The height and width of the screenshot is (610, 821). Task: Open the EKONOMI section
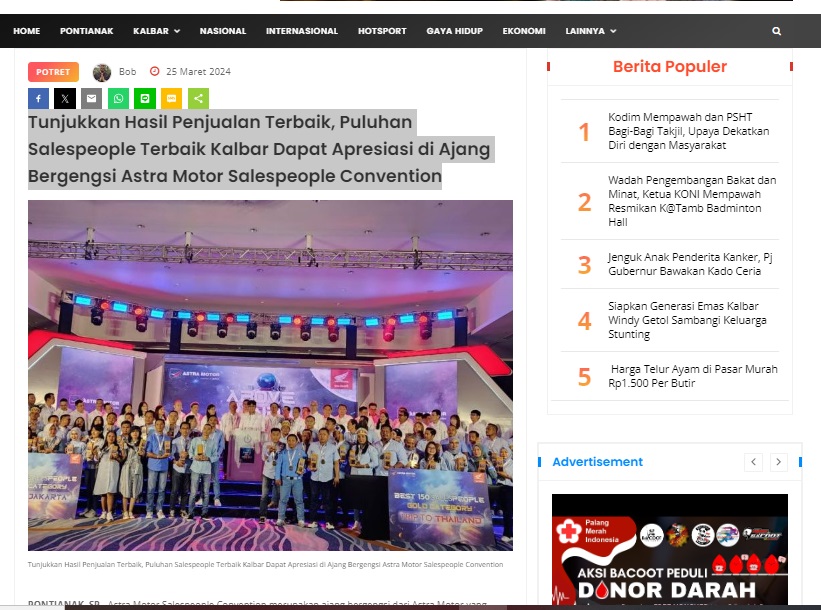(524, 31)
